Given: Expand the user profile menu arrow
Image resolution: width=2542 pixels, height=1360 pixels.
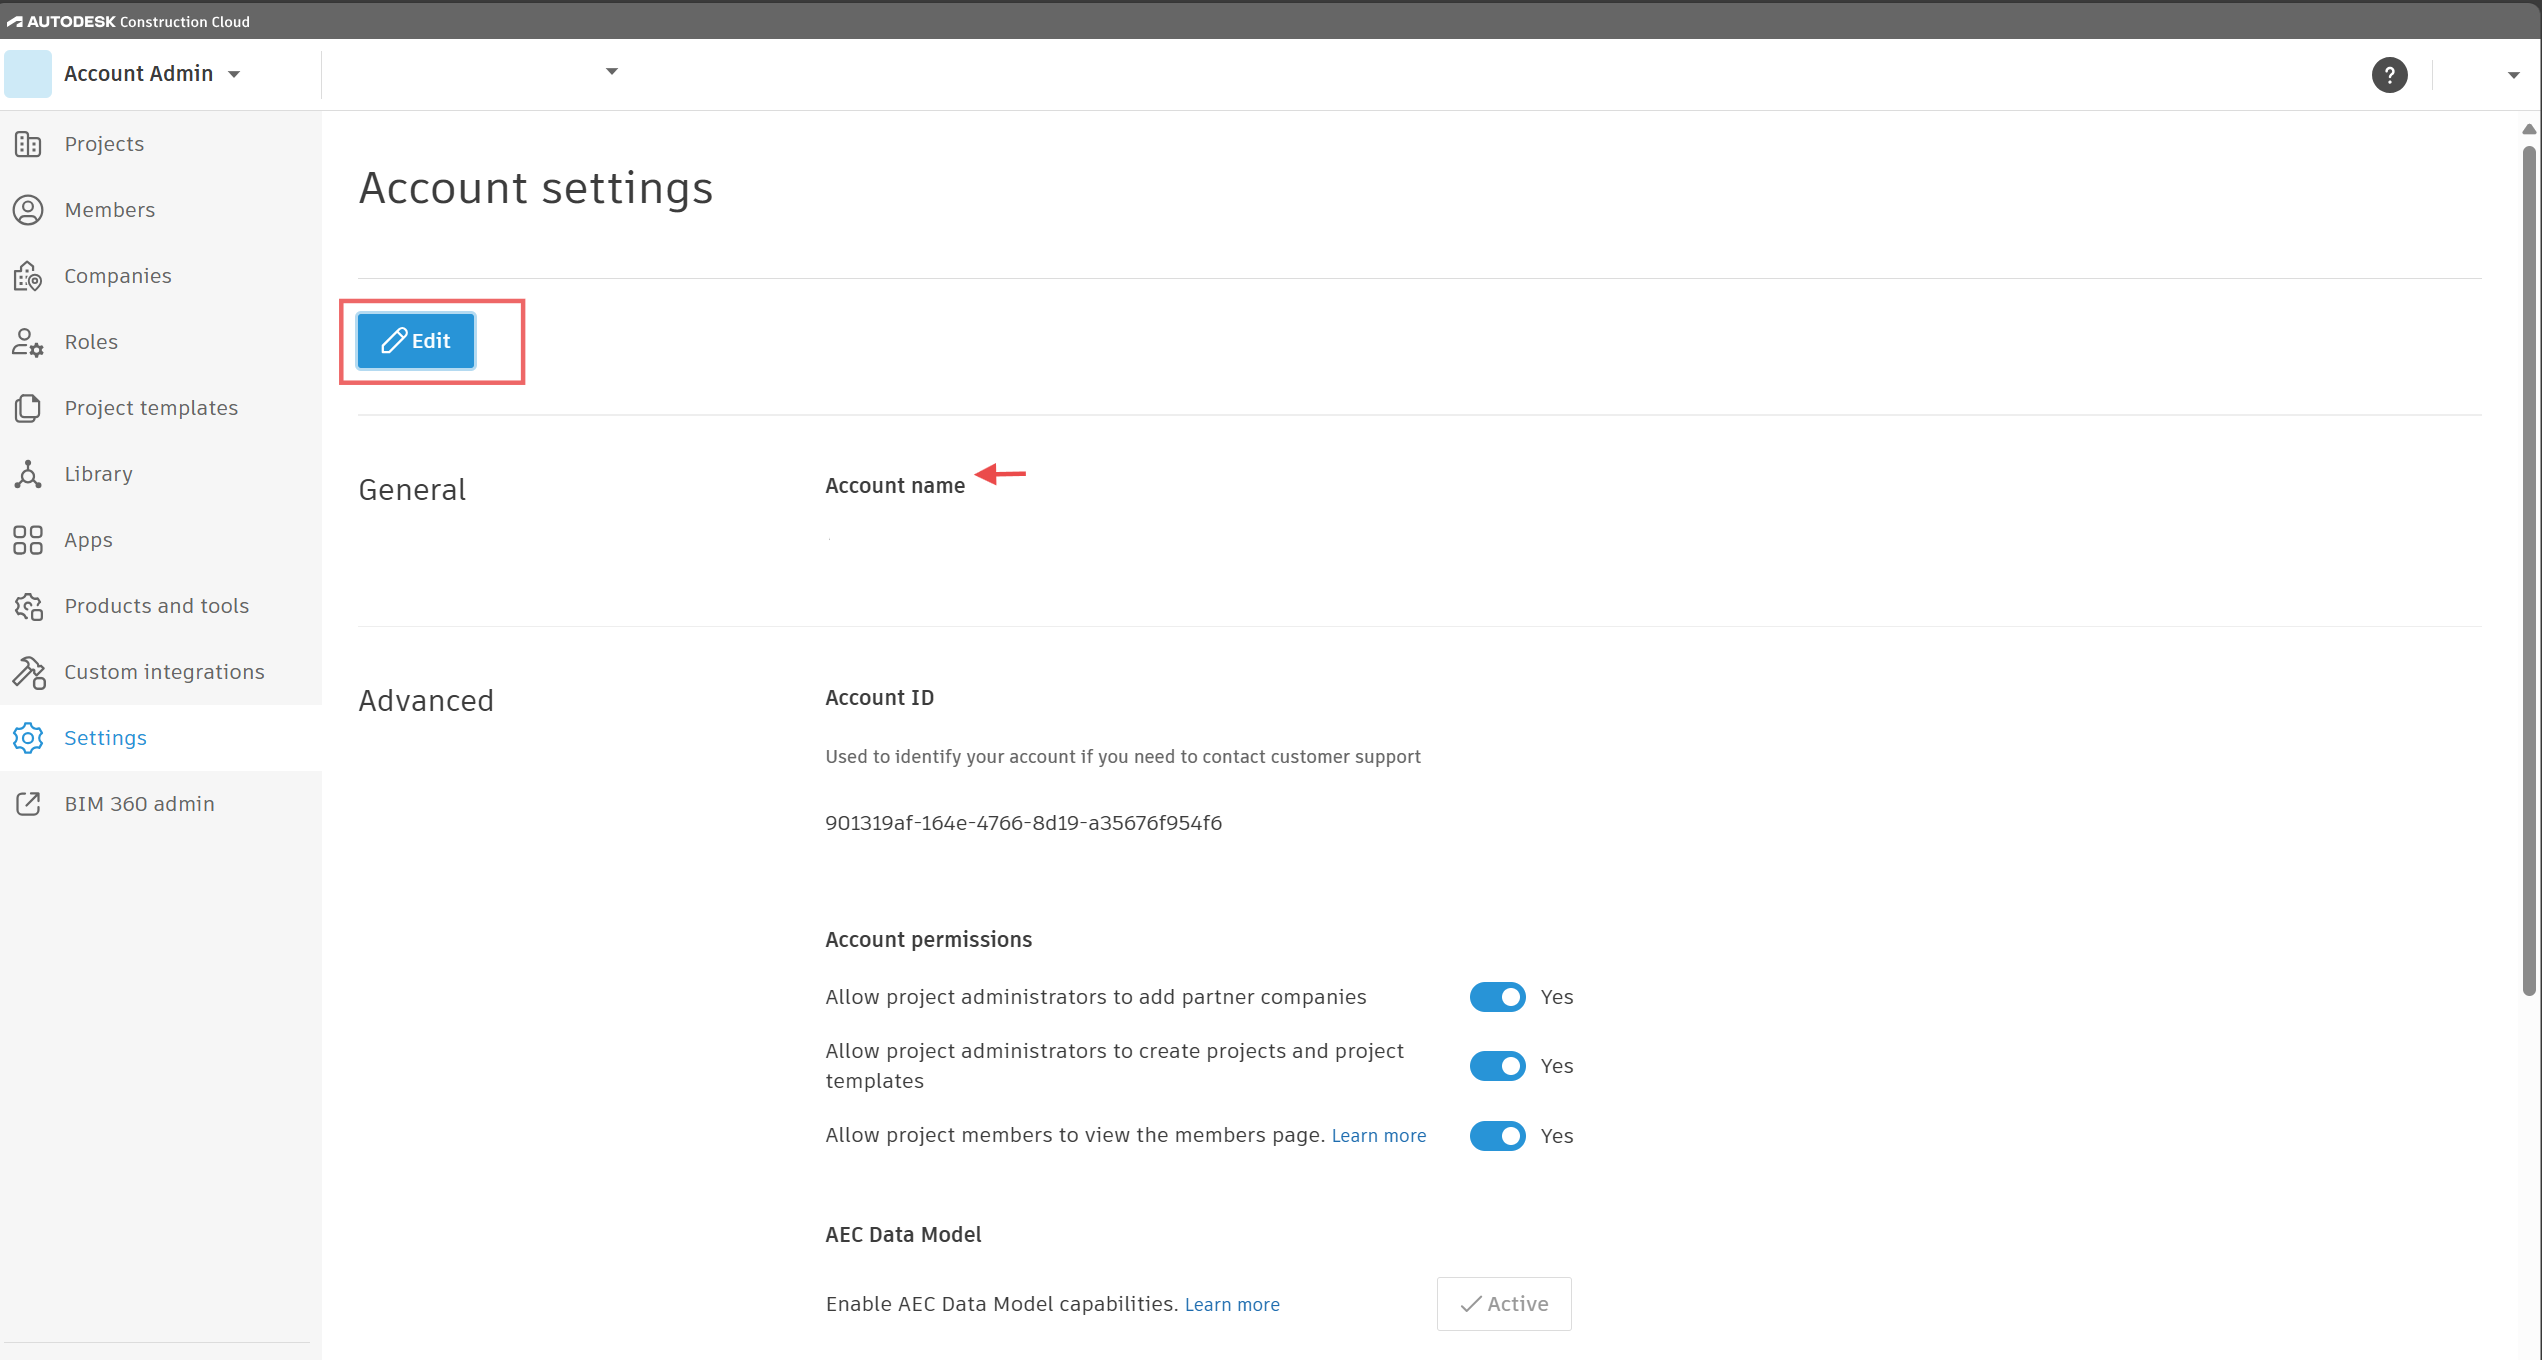Looking at the screenshot, I should pos(2513,75).
